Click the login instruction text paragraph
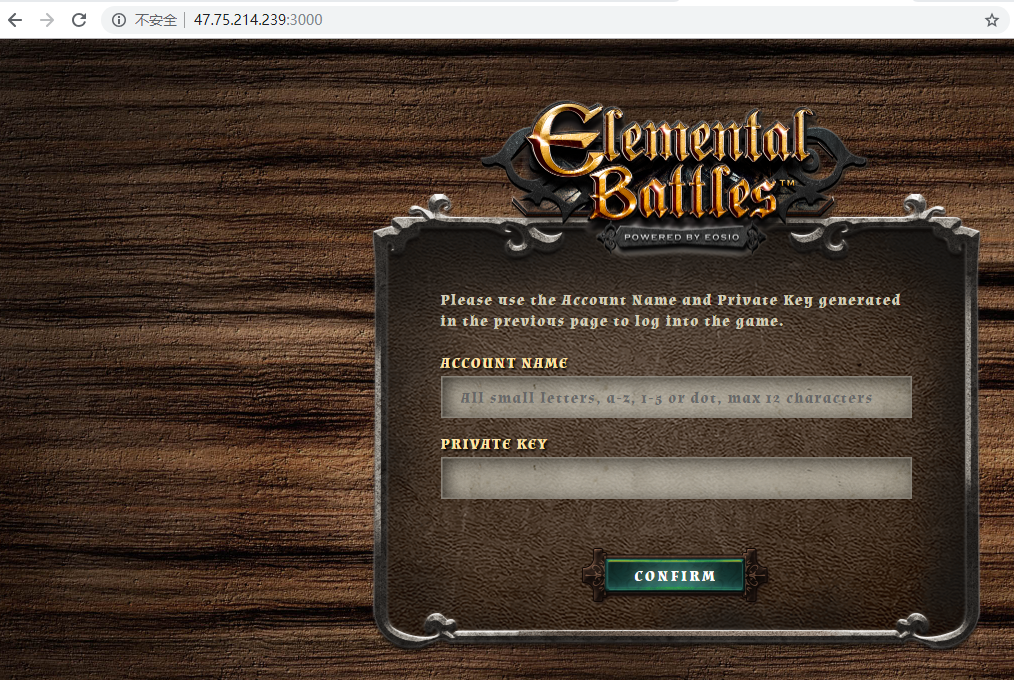Image resolution: width=1014 pixels, height=680 pixels. pyautogui.click(x=670, y=310)
